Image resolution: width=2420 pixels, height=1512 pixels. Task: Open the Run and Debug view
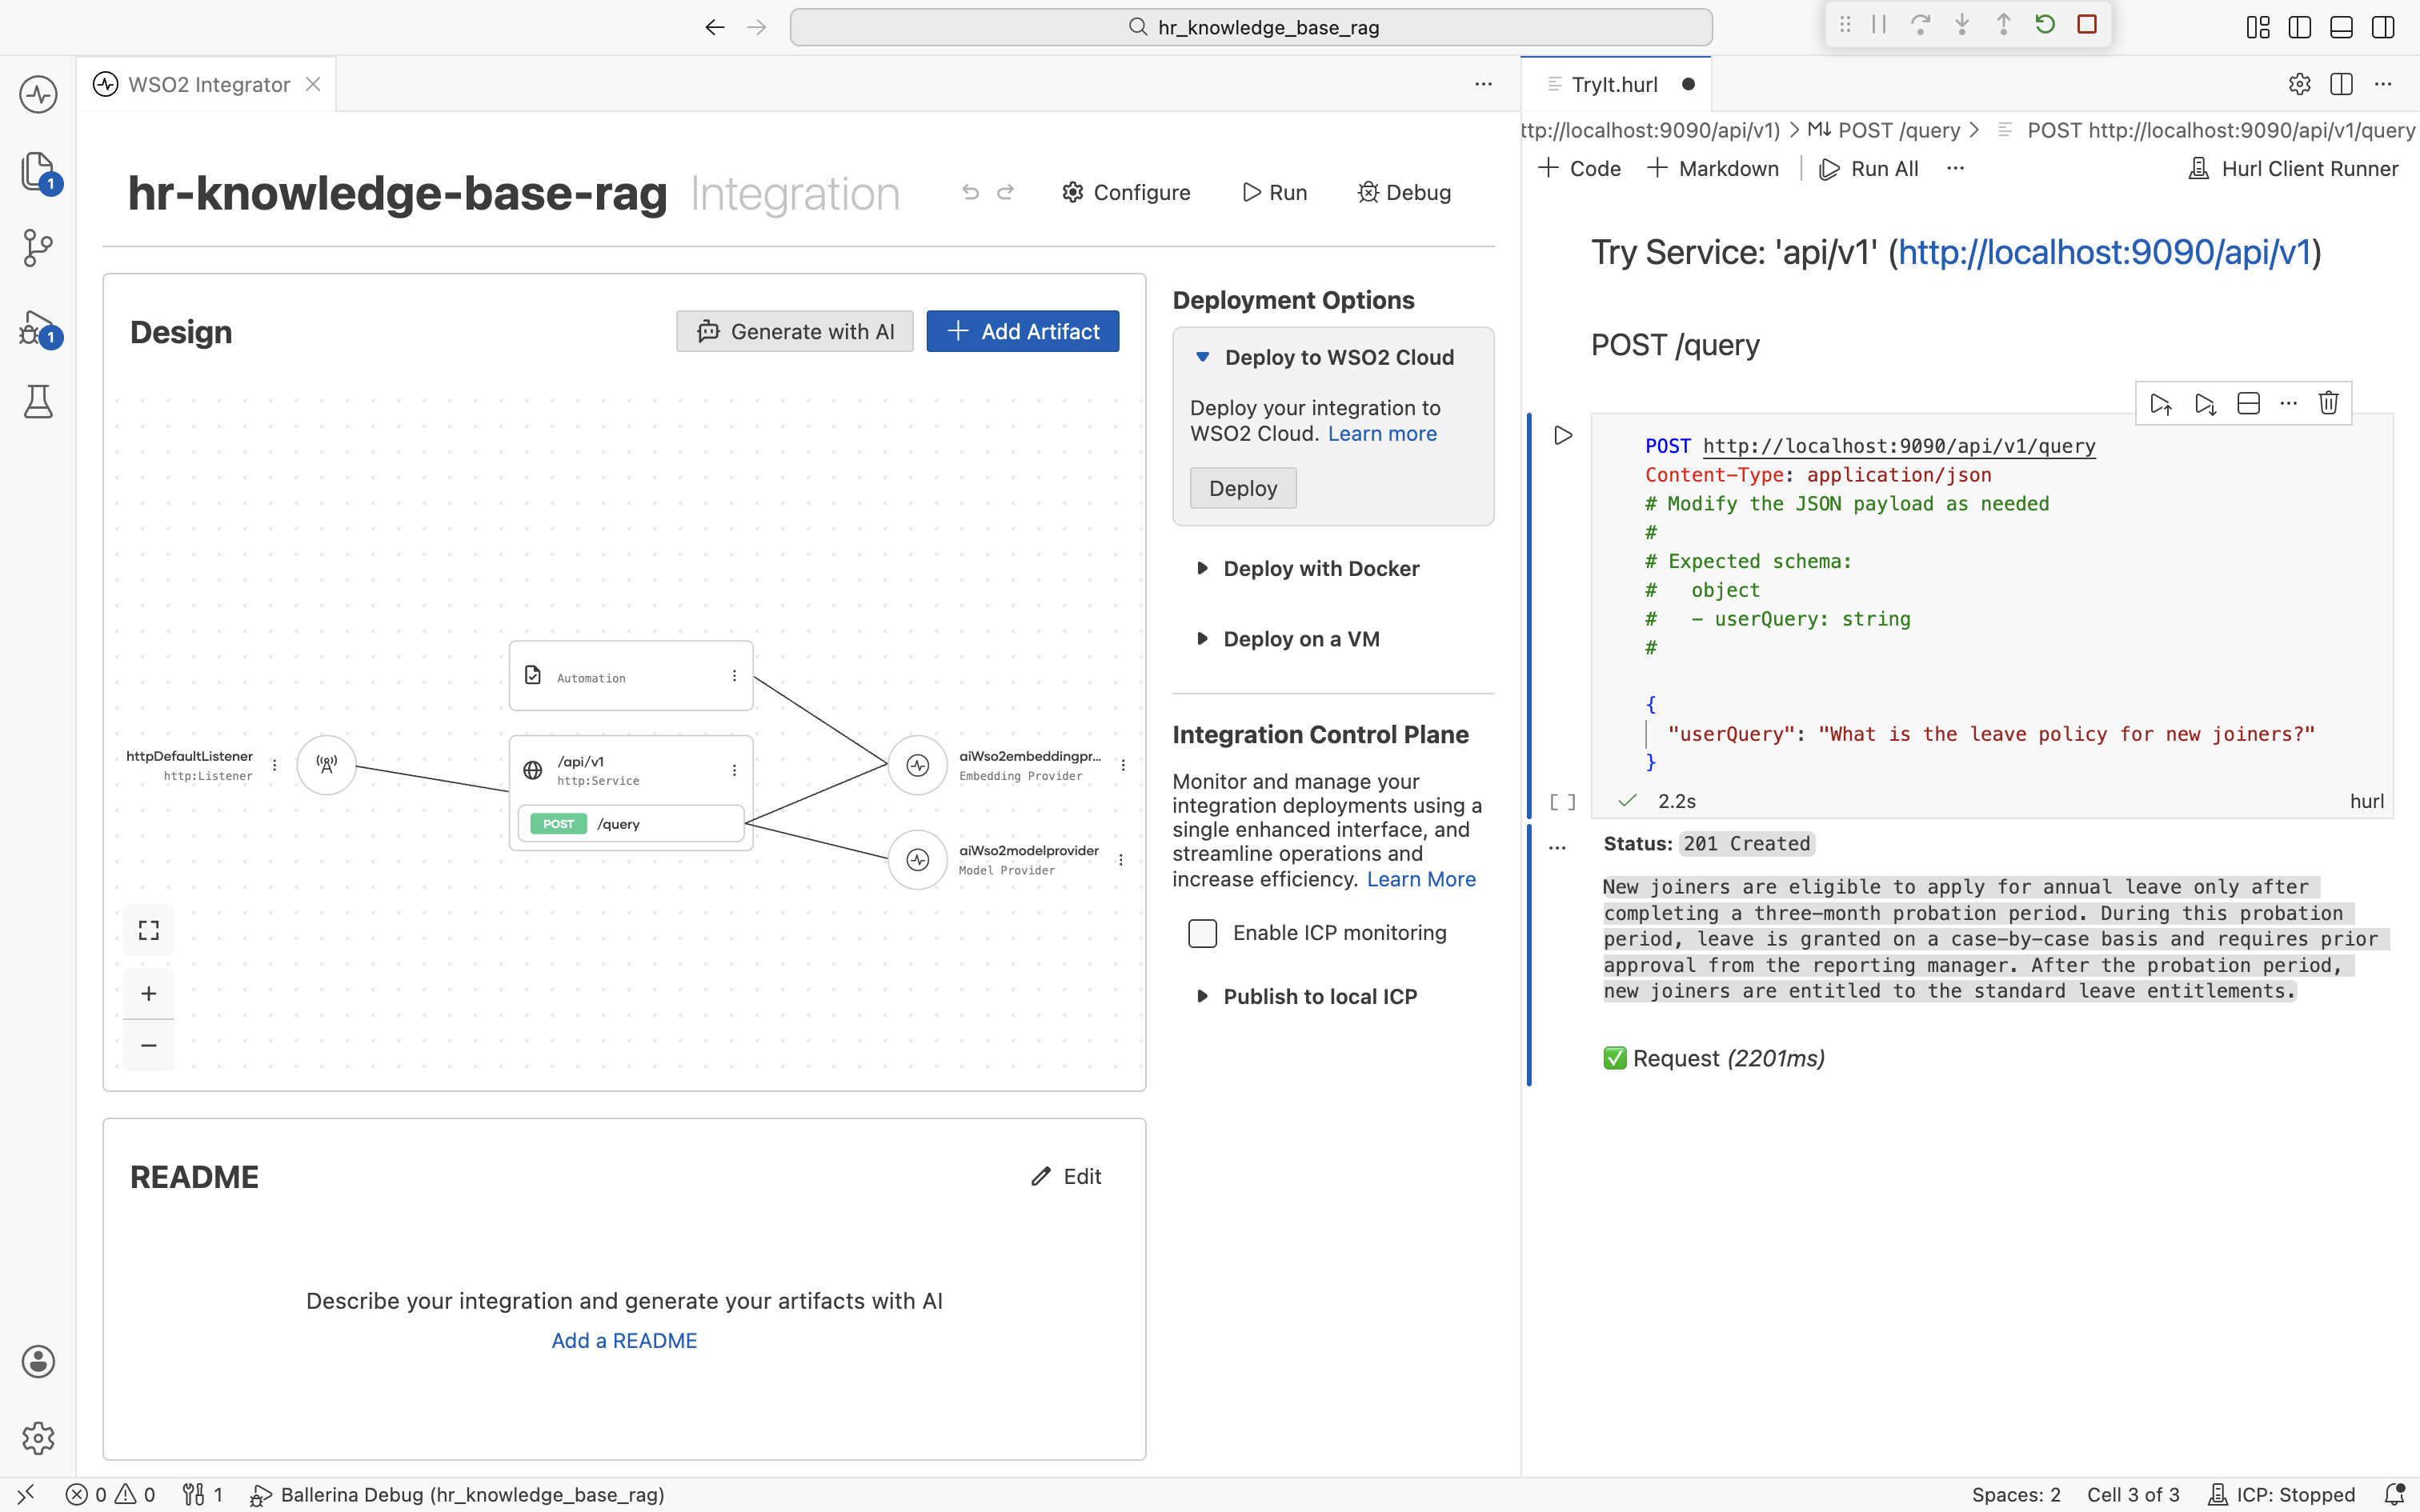point(38,327)
